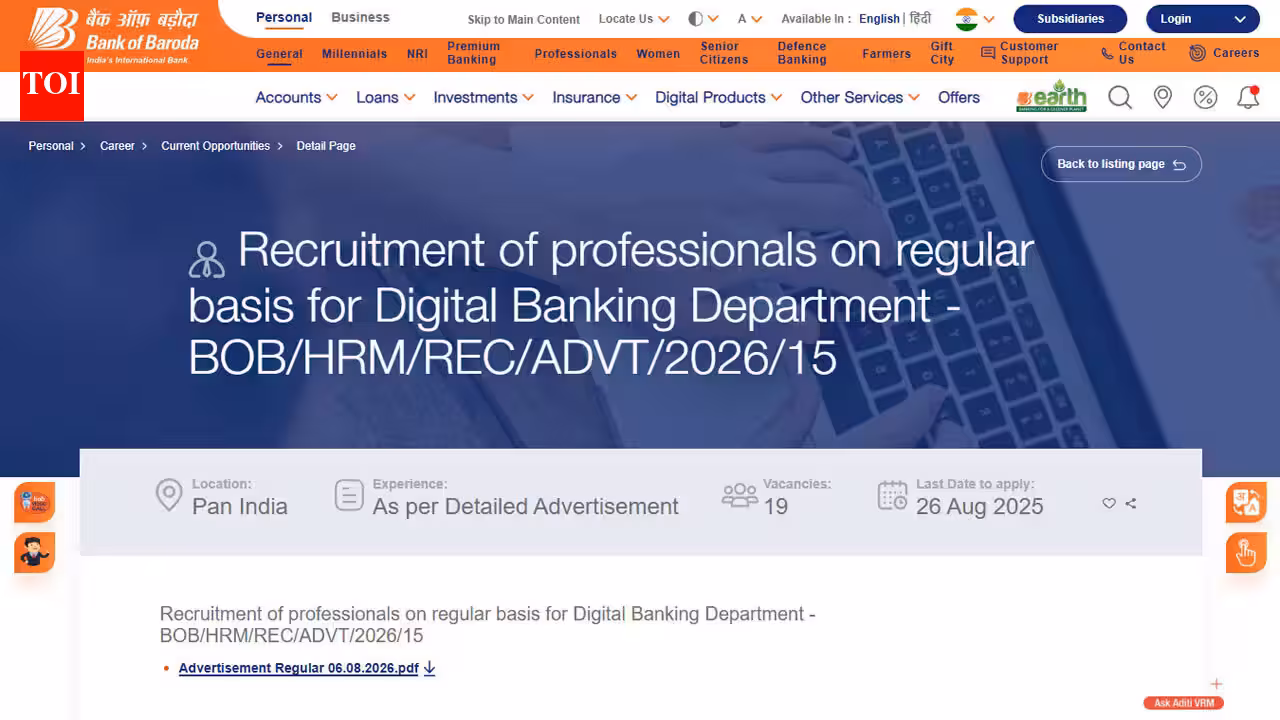Click Skip to Main Content
The image size is (1280, 720).
tap(524, 20)
